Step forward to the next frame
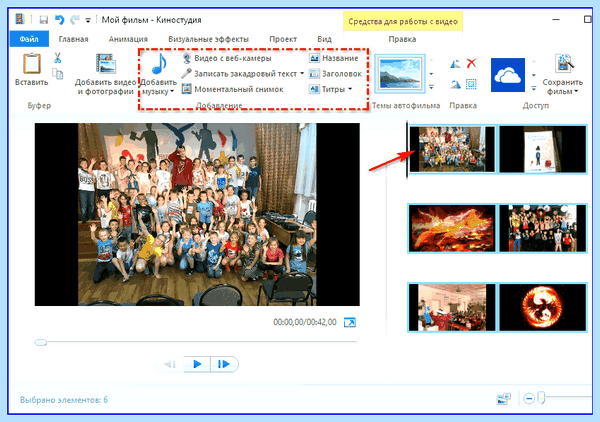 point(224,364)
